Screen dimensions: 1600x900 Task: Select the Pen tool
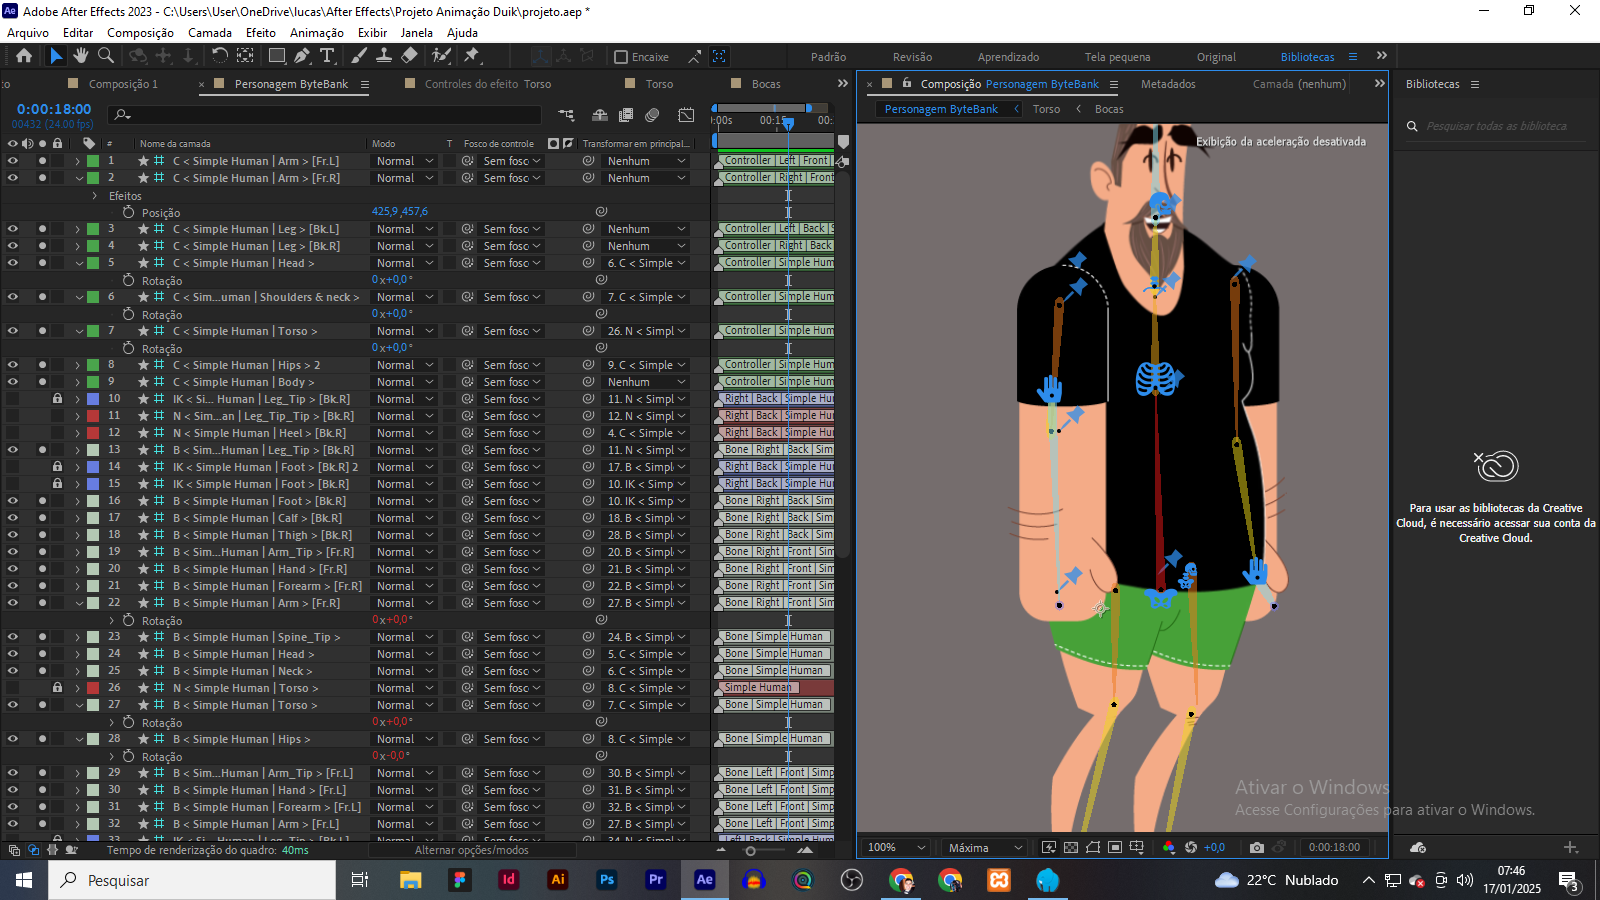pos(304,56)
